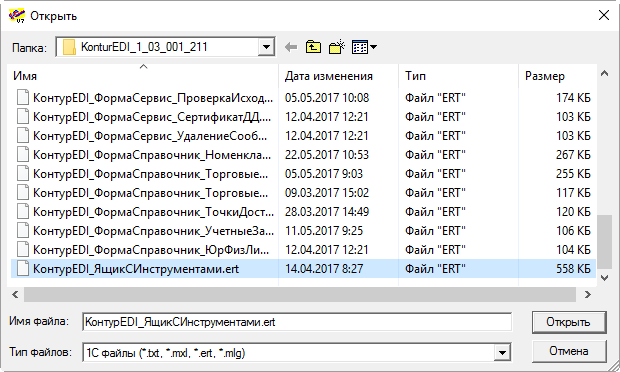Select file КонтурEDI_ФормаСервис_СертификатДД...

coord(152,117)
